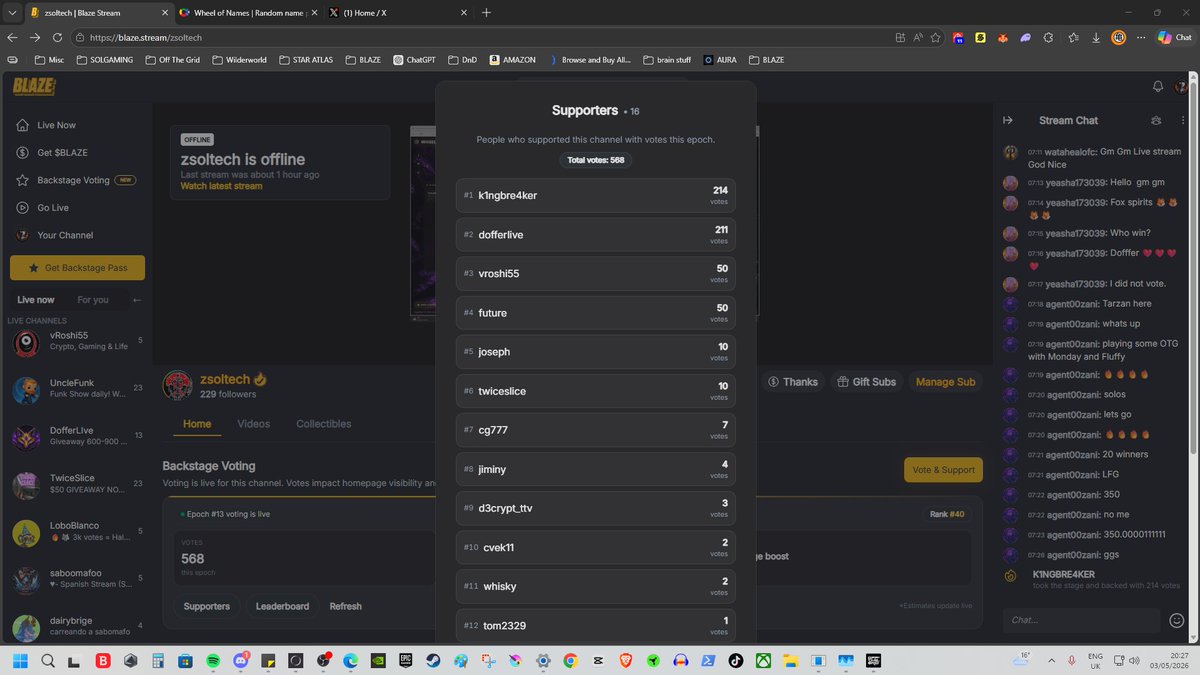Image resolution: width=1200 pixels, height=675 pixels.
Task: Open the brain stuff bookmark folder
Action: click(667, 60)
